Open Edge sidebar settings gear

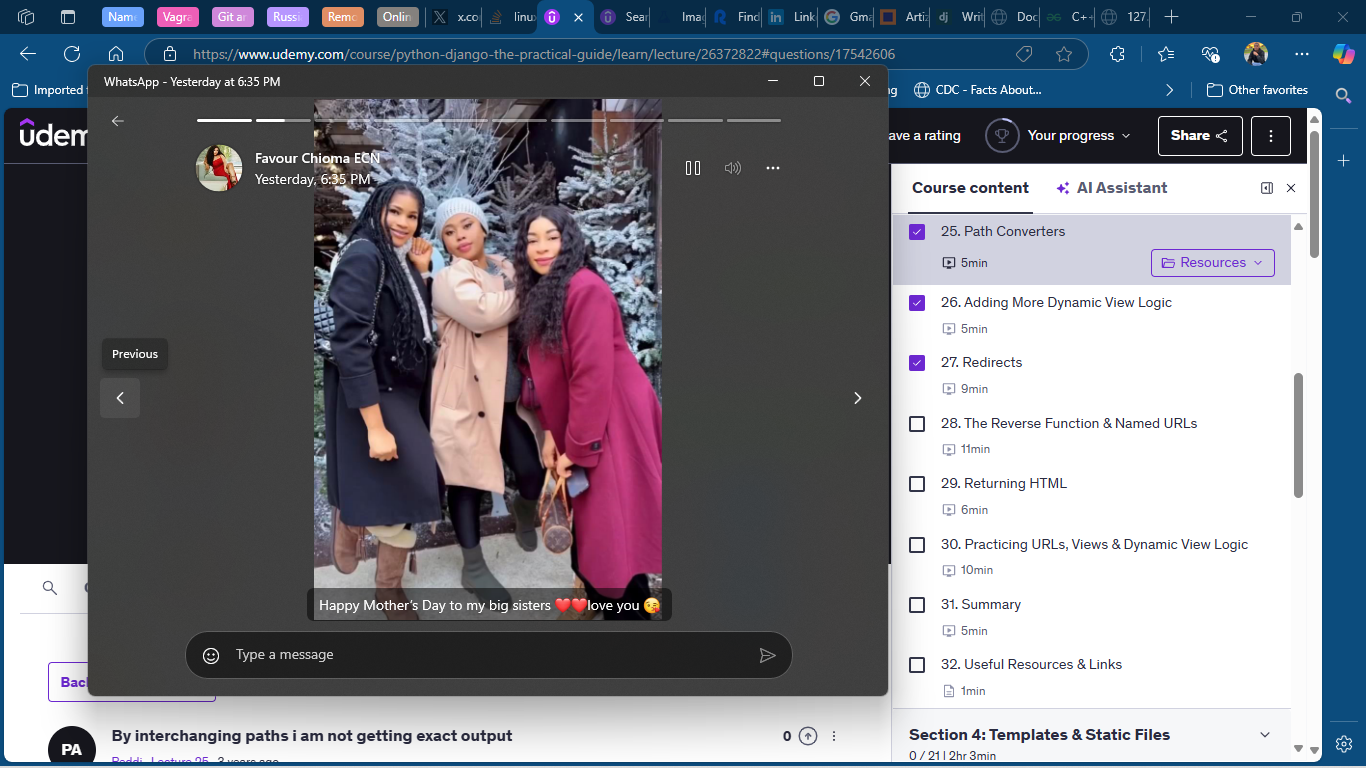tap(1343, 744)
